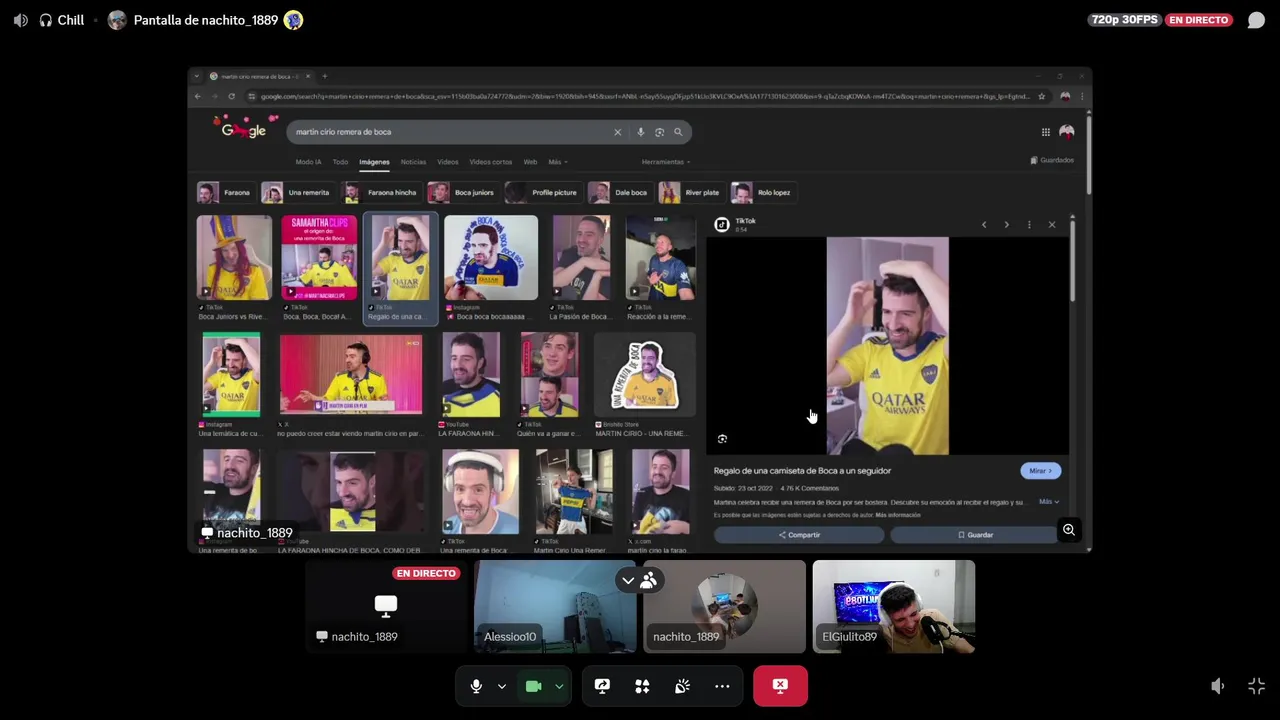Select the Profile picture filter chip

coord(543,192)
